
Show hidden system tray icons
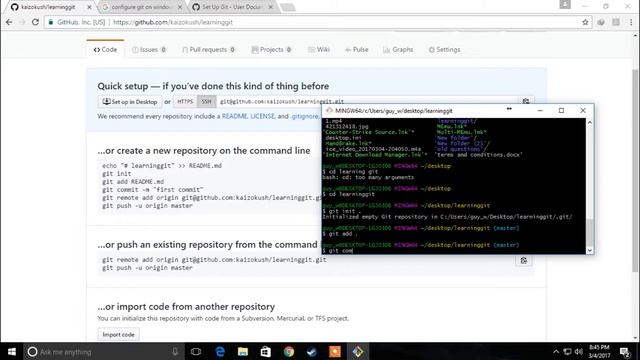tap(556, 351)
